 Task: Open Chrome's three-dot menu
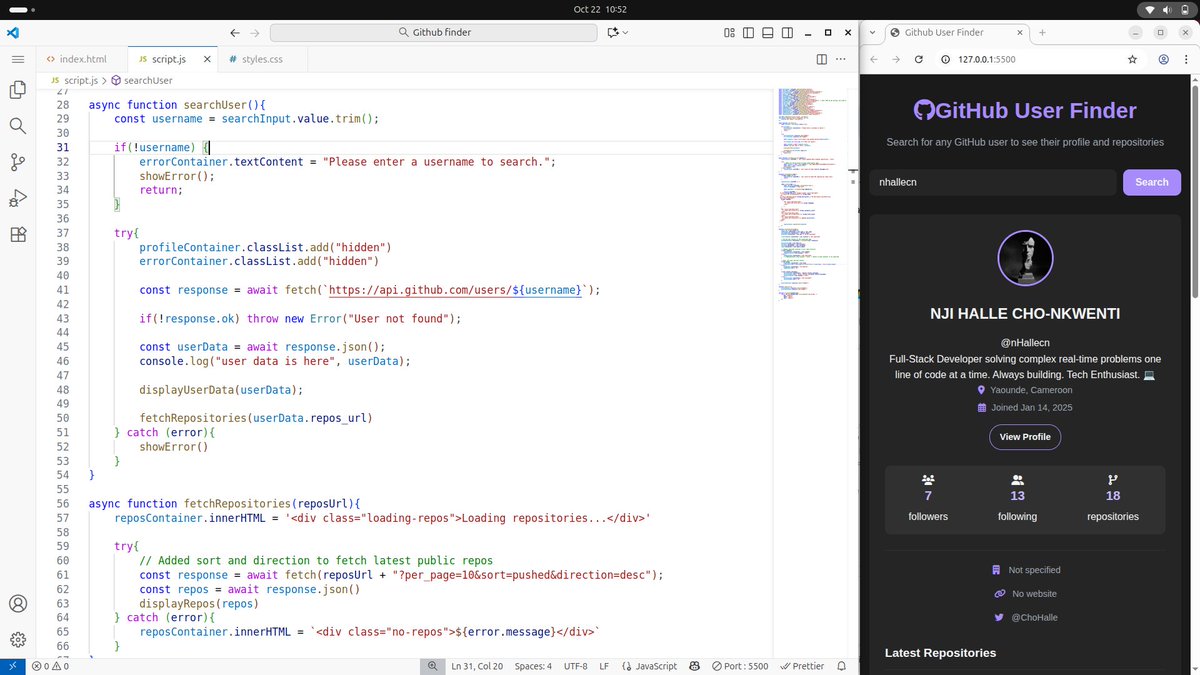point(1186,59)
